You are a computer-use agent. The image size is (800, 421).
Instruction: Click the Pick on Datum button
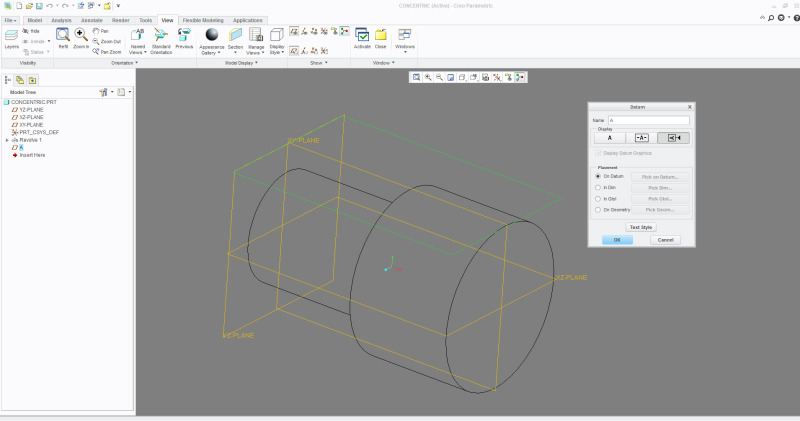[660, 177]
